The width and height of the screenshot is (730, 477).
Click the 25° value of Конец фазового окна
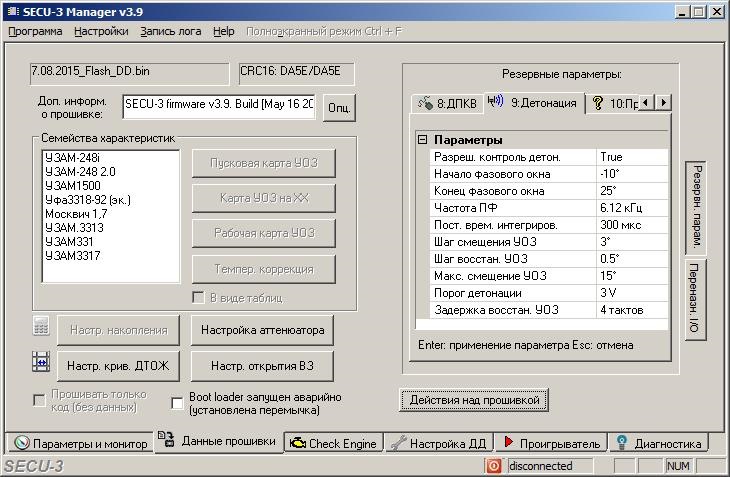(632, 191)
